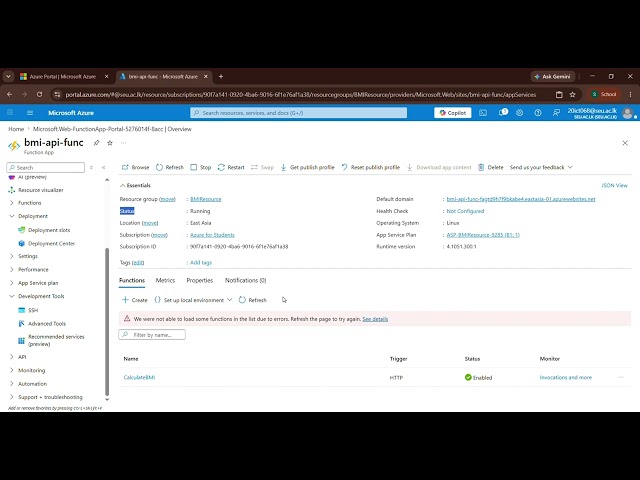The width and height of the screenshot is (640, 480).
Task: Click the Microsoft.Web-FunctionApp-Portal Overview breadcrumb
Action: (x=112, y=129)
